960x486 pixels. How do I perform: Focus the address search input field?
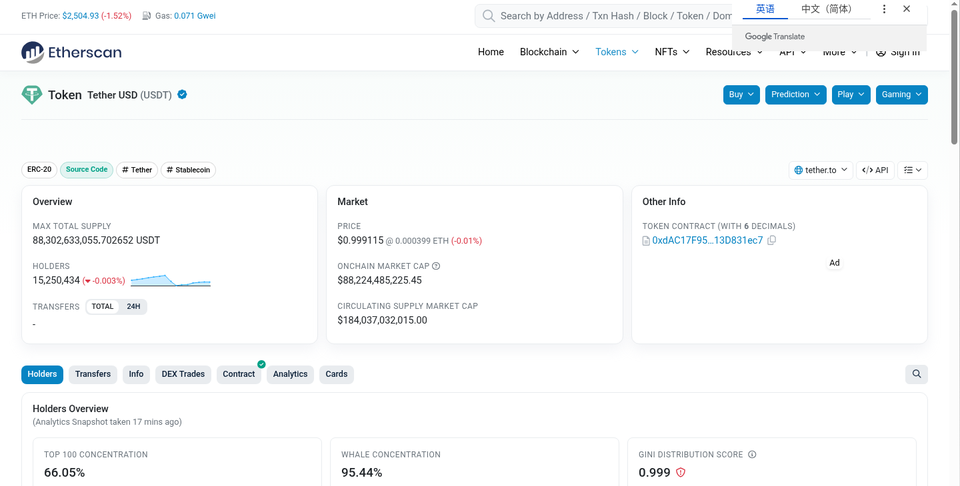(x=615, y=16)
